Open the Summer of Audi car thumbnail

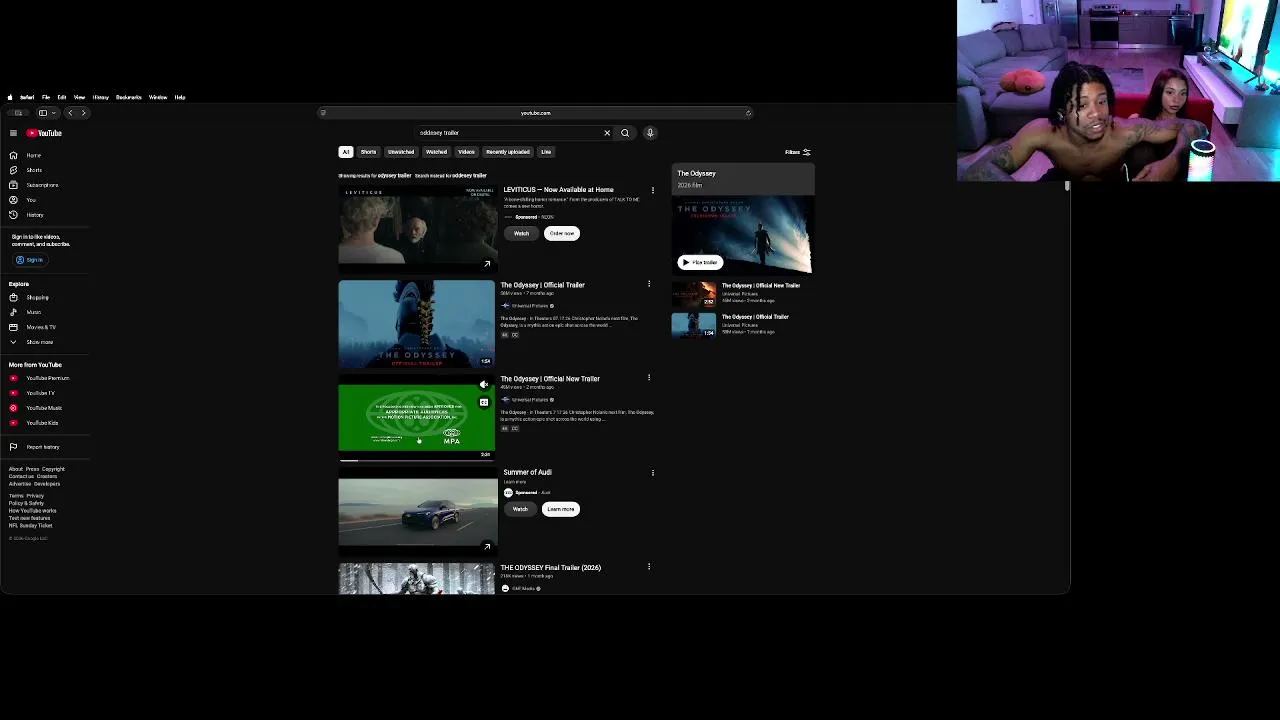pyautogui.click(x=417, y=513)
